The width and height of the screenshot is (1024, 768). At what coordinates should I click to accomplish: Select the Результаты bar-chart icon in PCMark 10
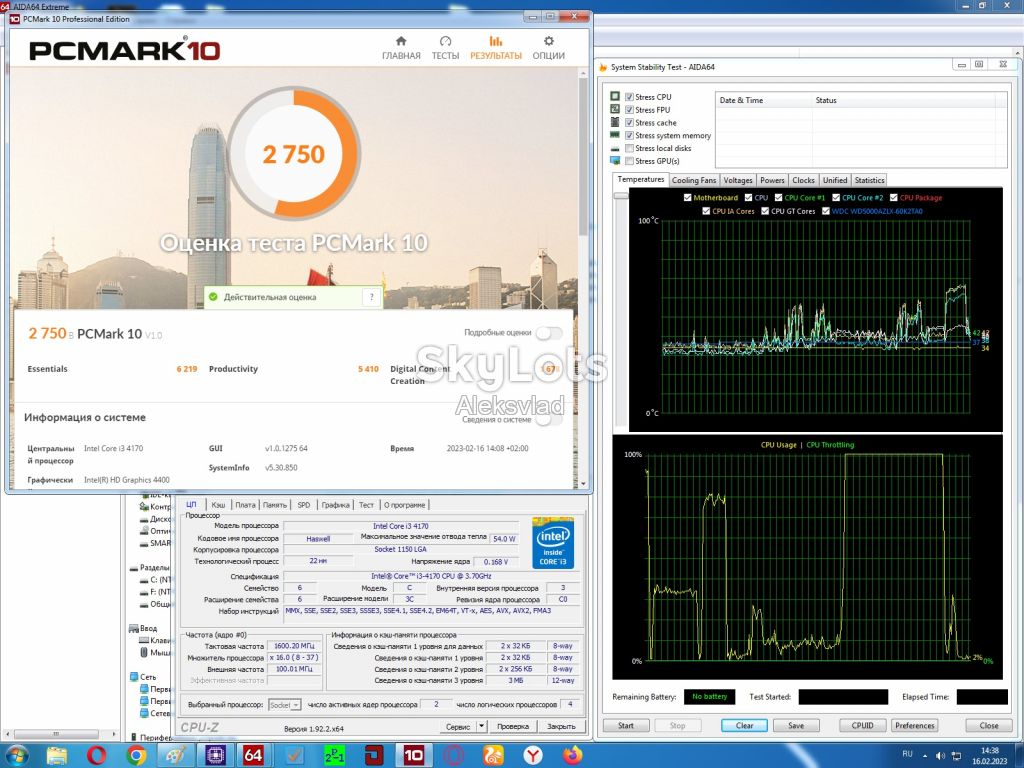496,41
